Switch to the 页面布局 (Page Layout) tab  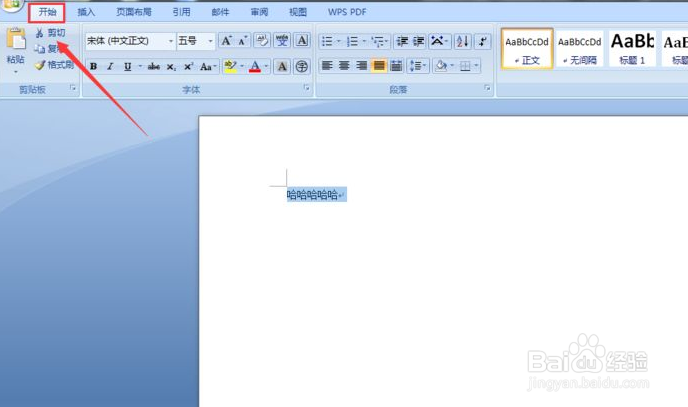point(134,12)
